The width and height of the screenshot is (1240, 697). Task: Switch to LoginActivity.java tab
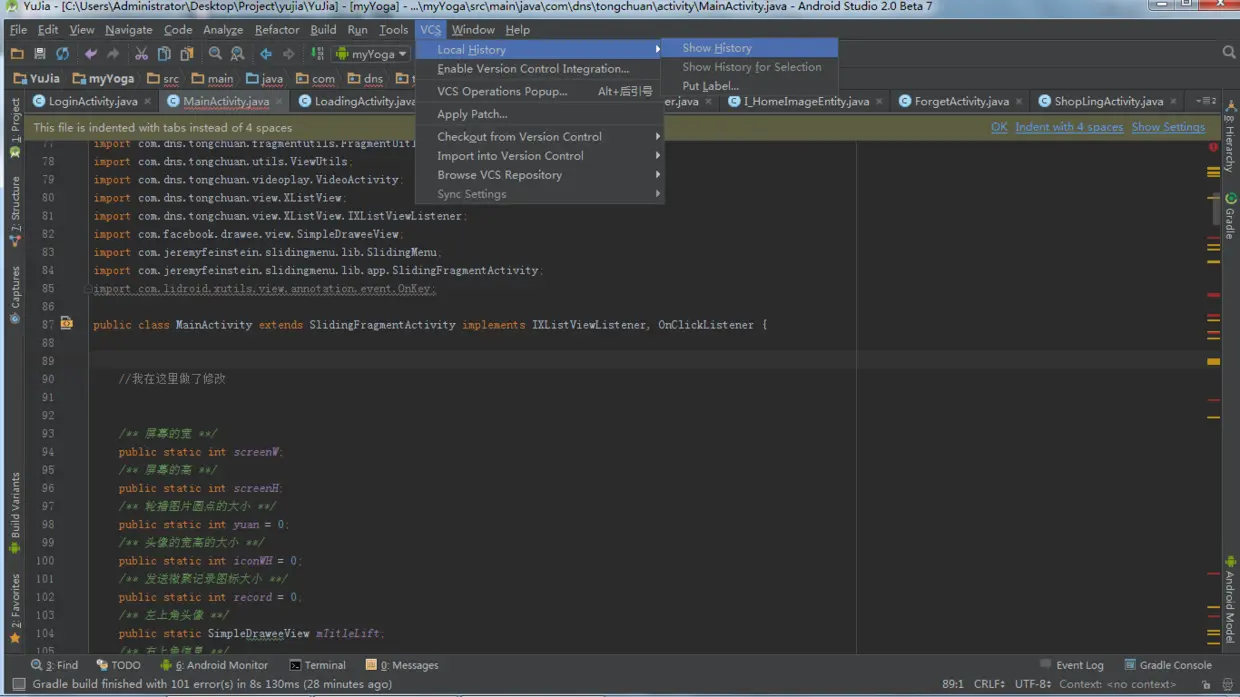click(x=92, y=101)
